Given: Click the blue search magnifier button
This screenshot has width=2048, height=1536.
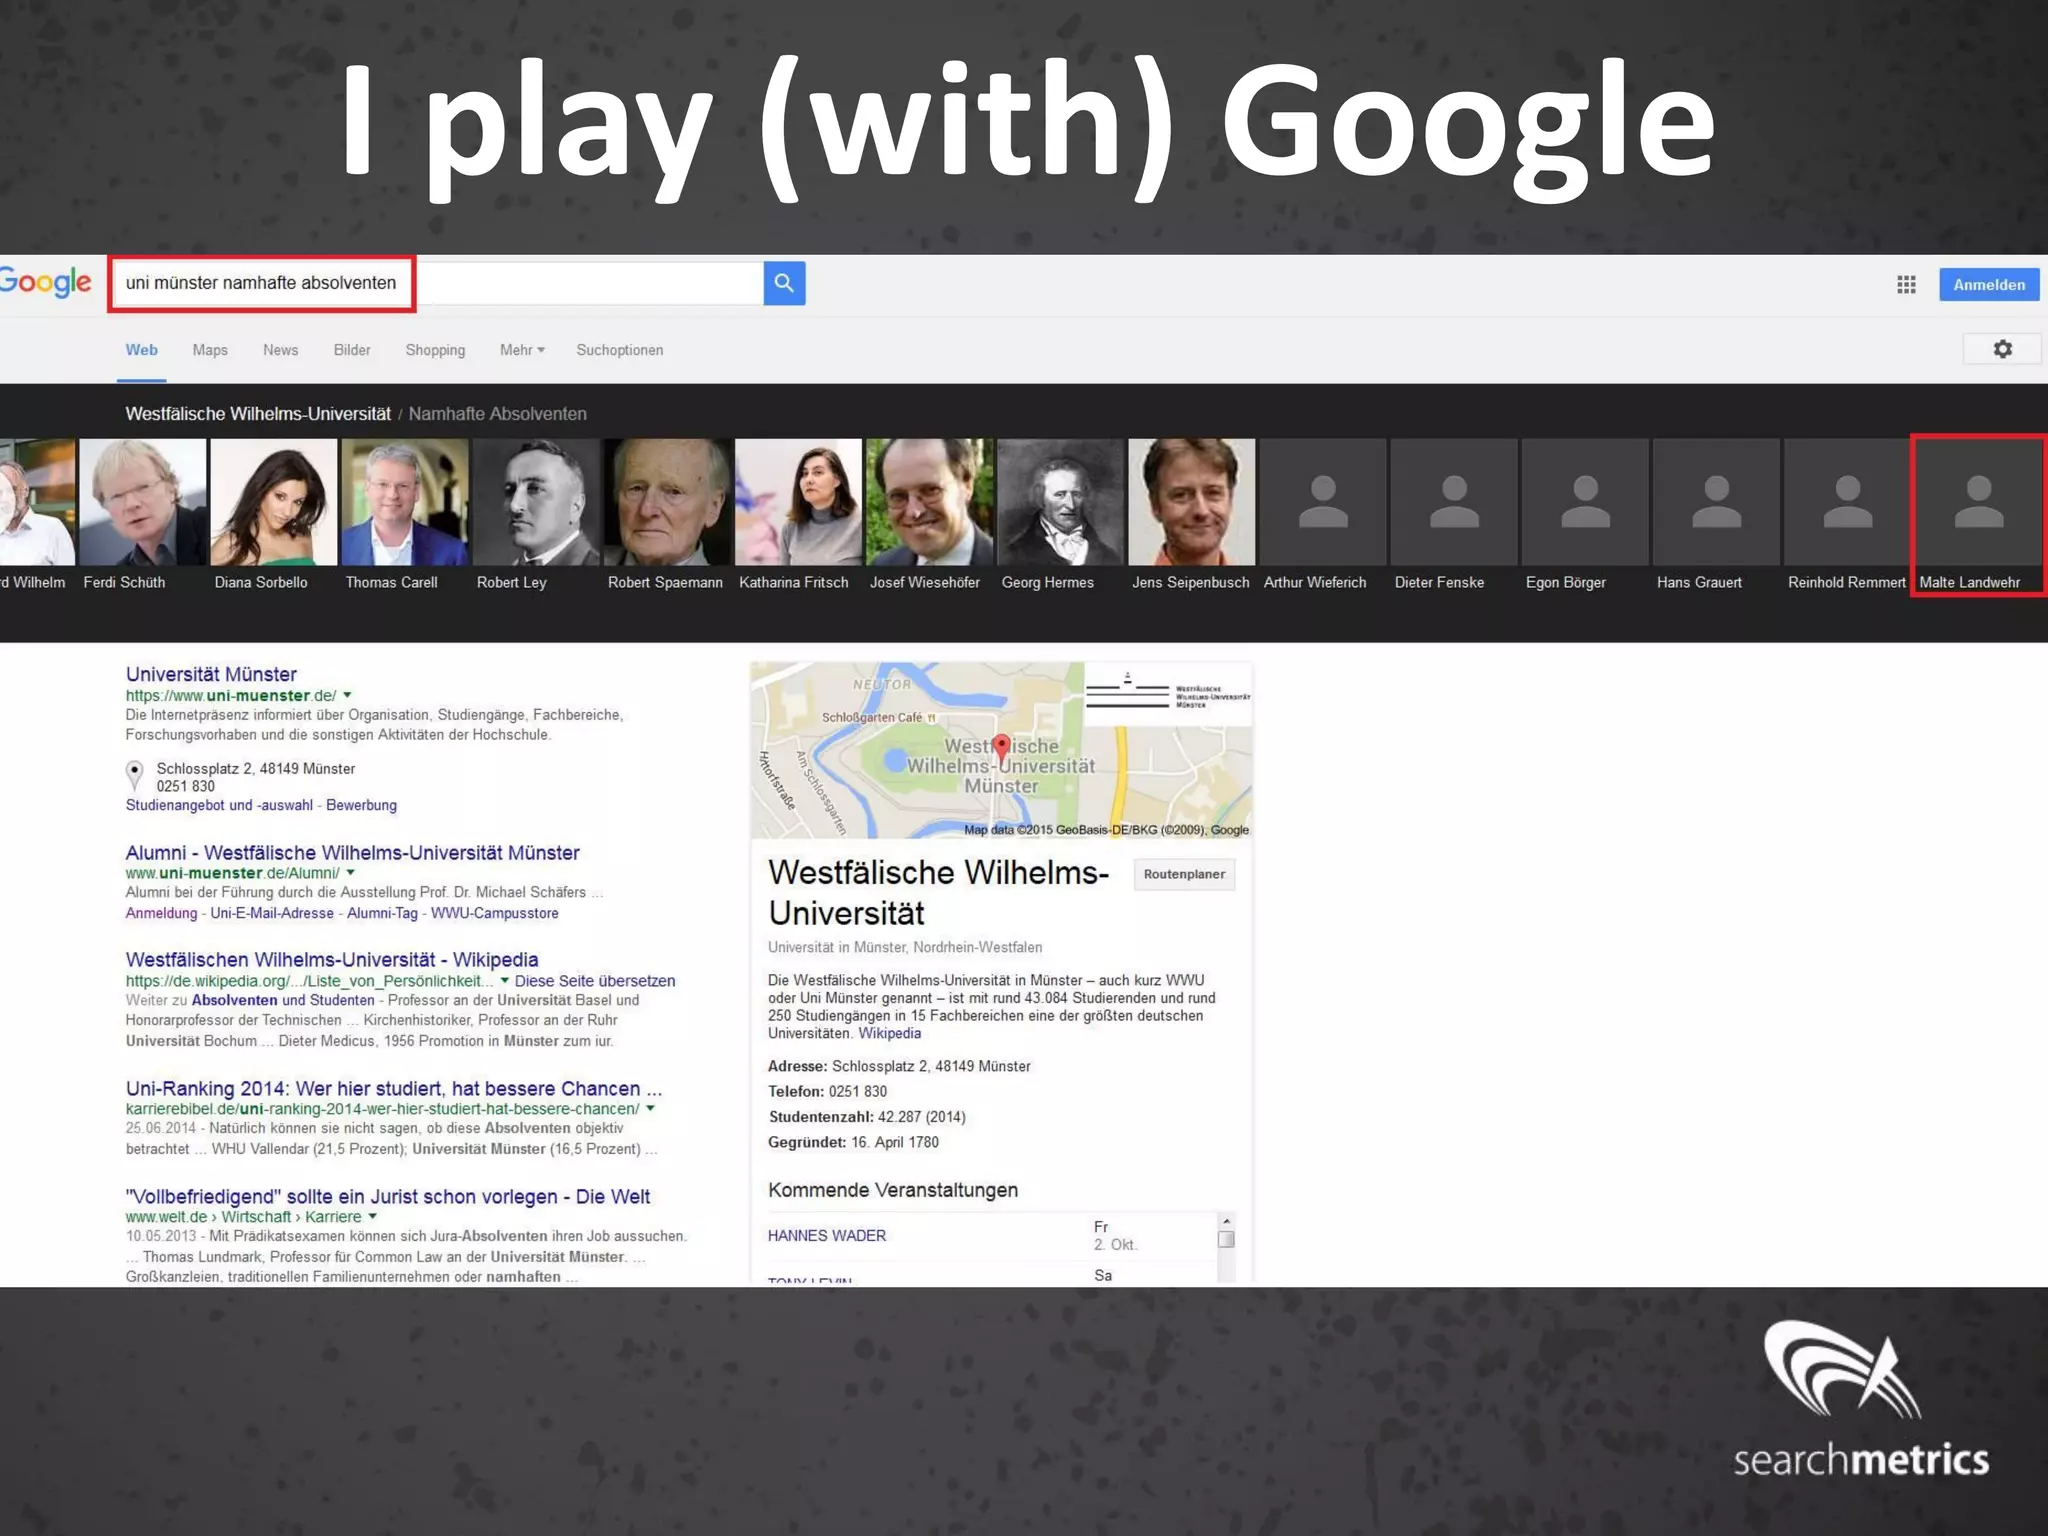Looking at the screenshot, I should coord(784,283).
